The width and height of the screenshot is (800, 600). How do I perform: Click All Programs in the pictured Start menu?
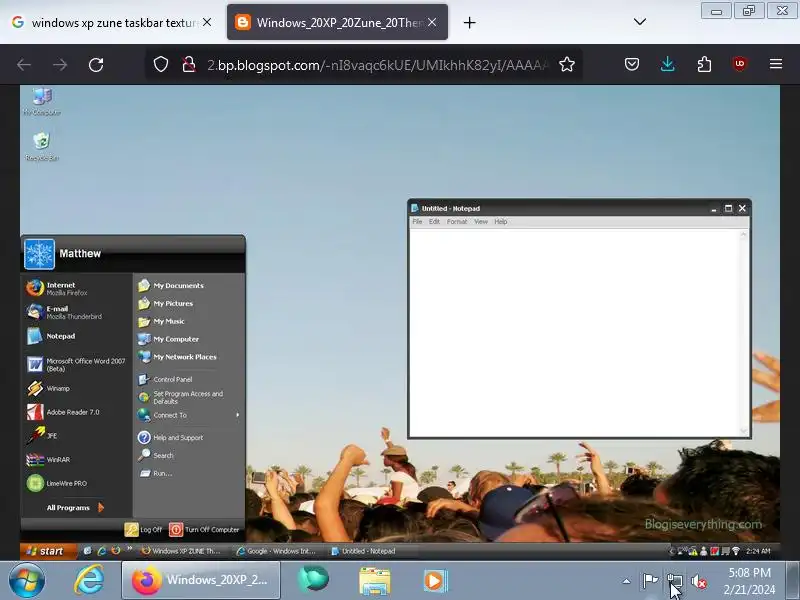(75, 508)
